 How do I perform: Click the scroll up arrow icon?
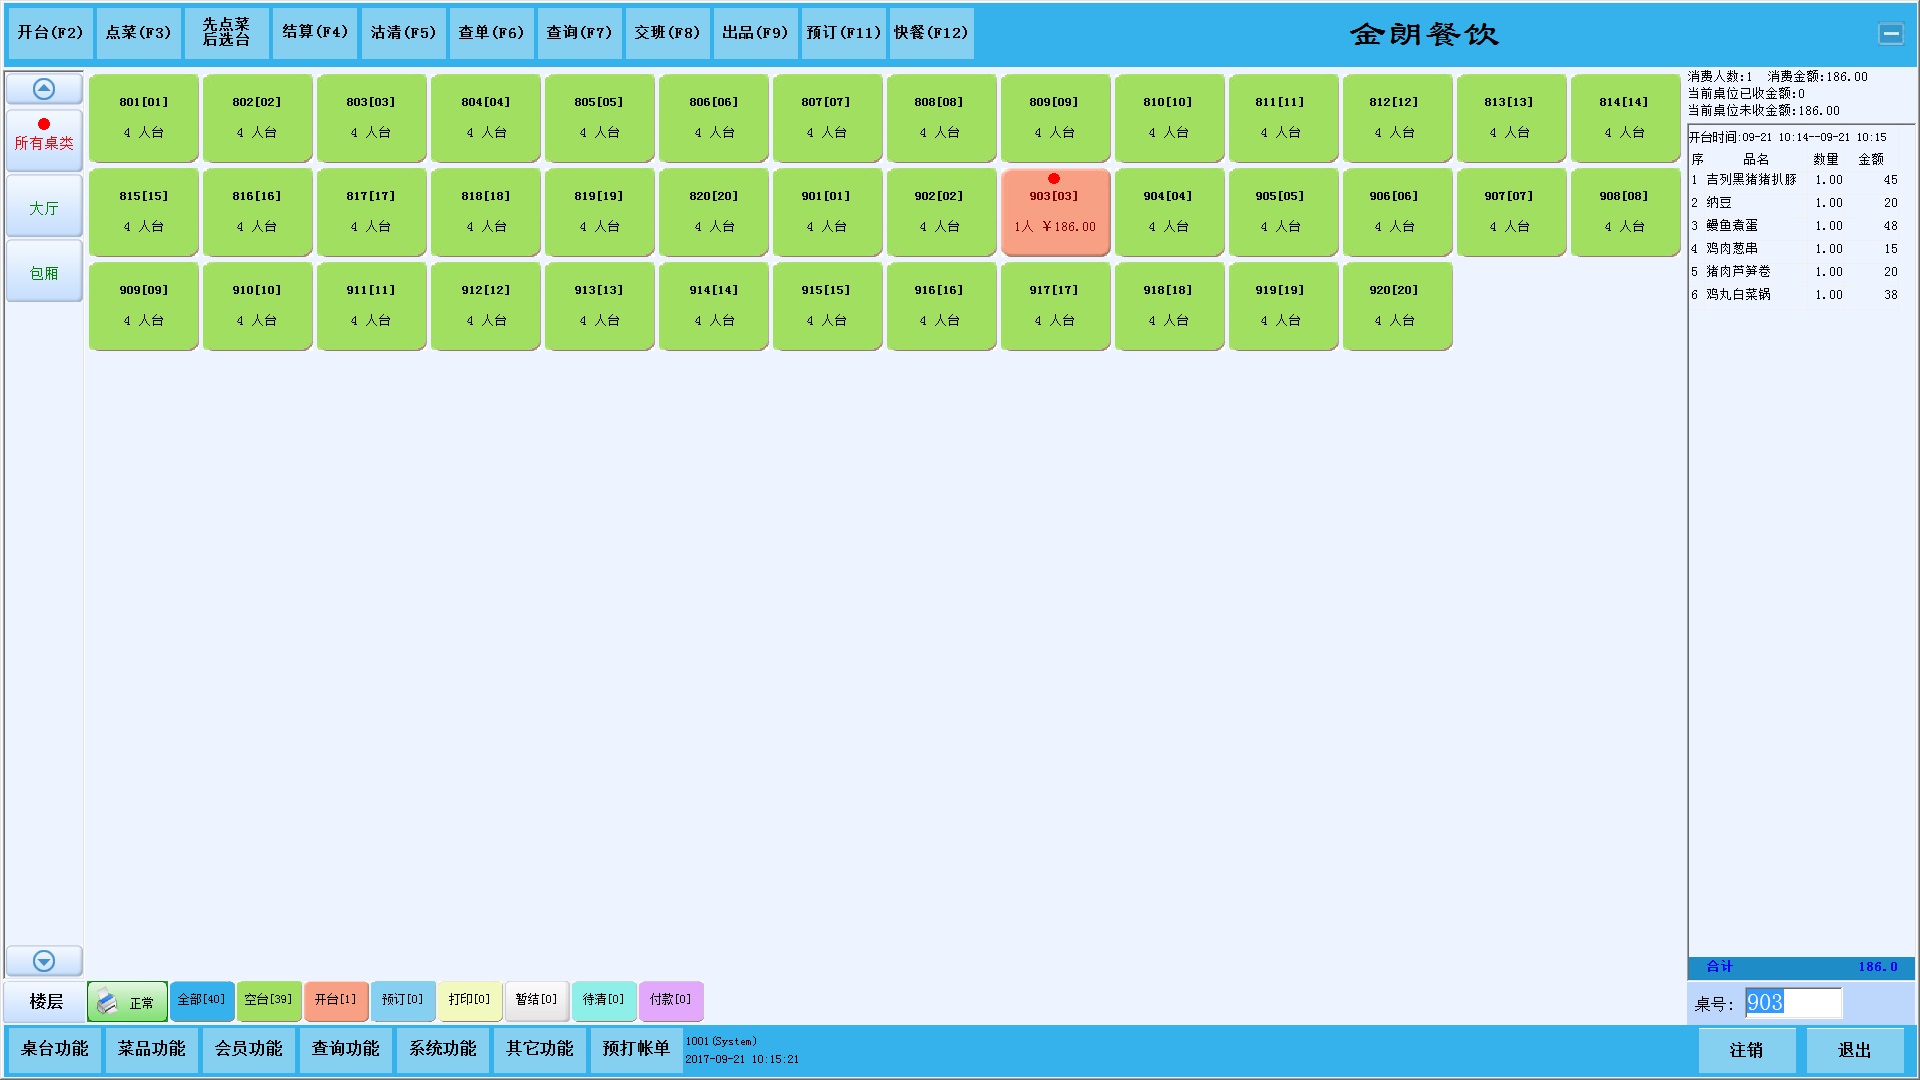pyautogui.click(x=44, y=89)
